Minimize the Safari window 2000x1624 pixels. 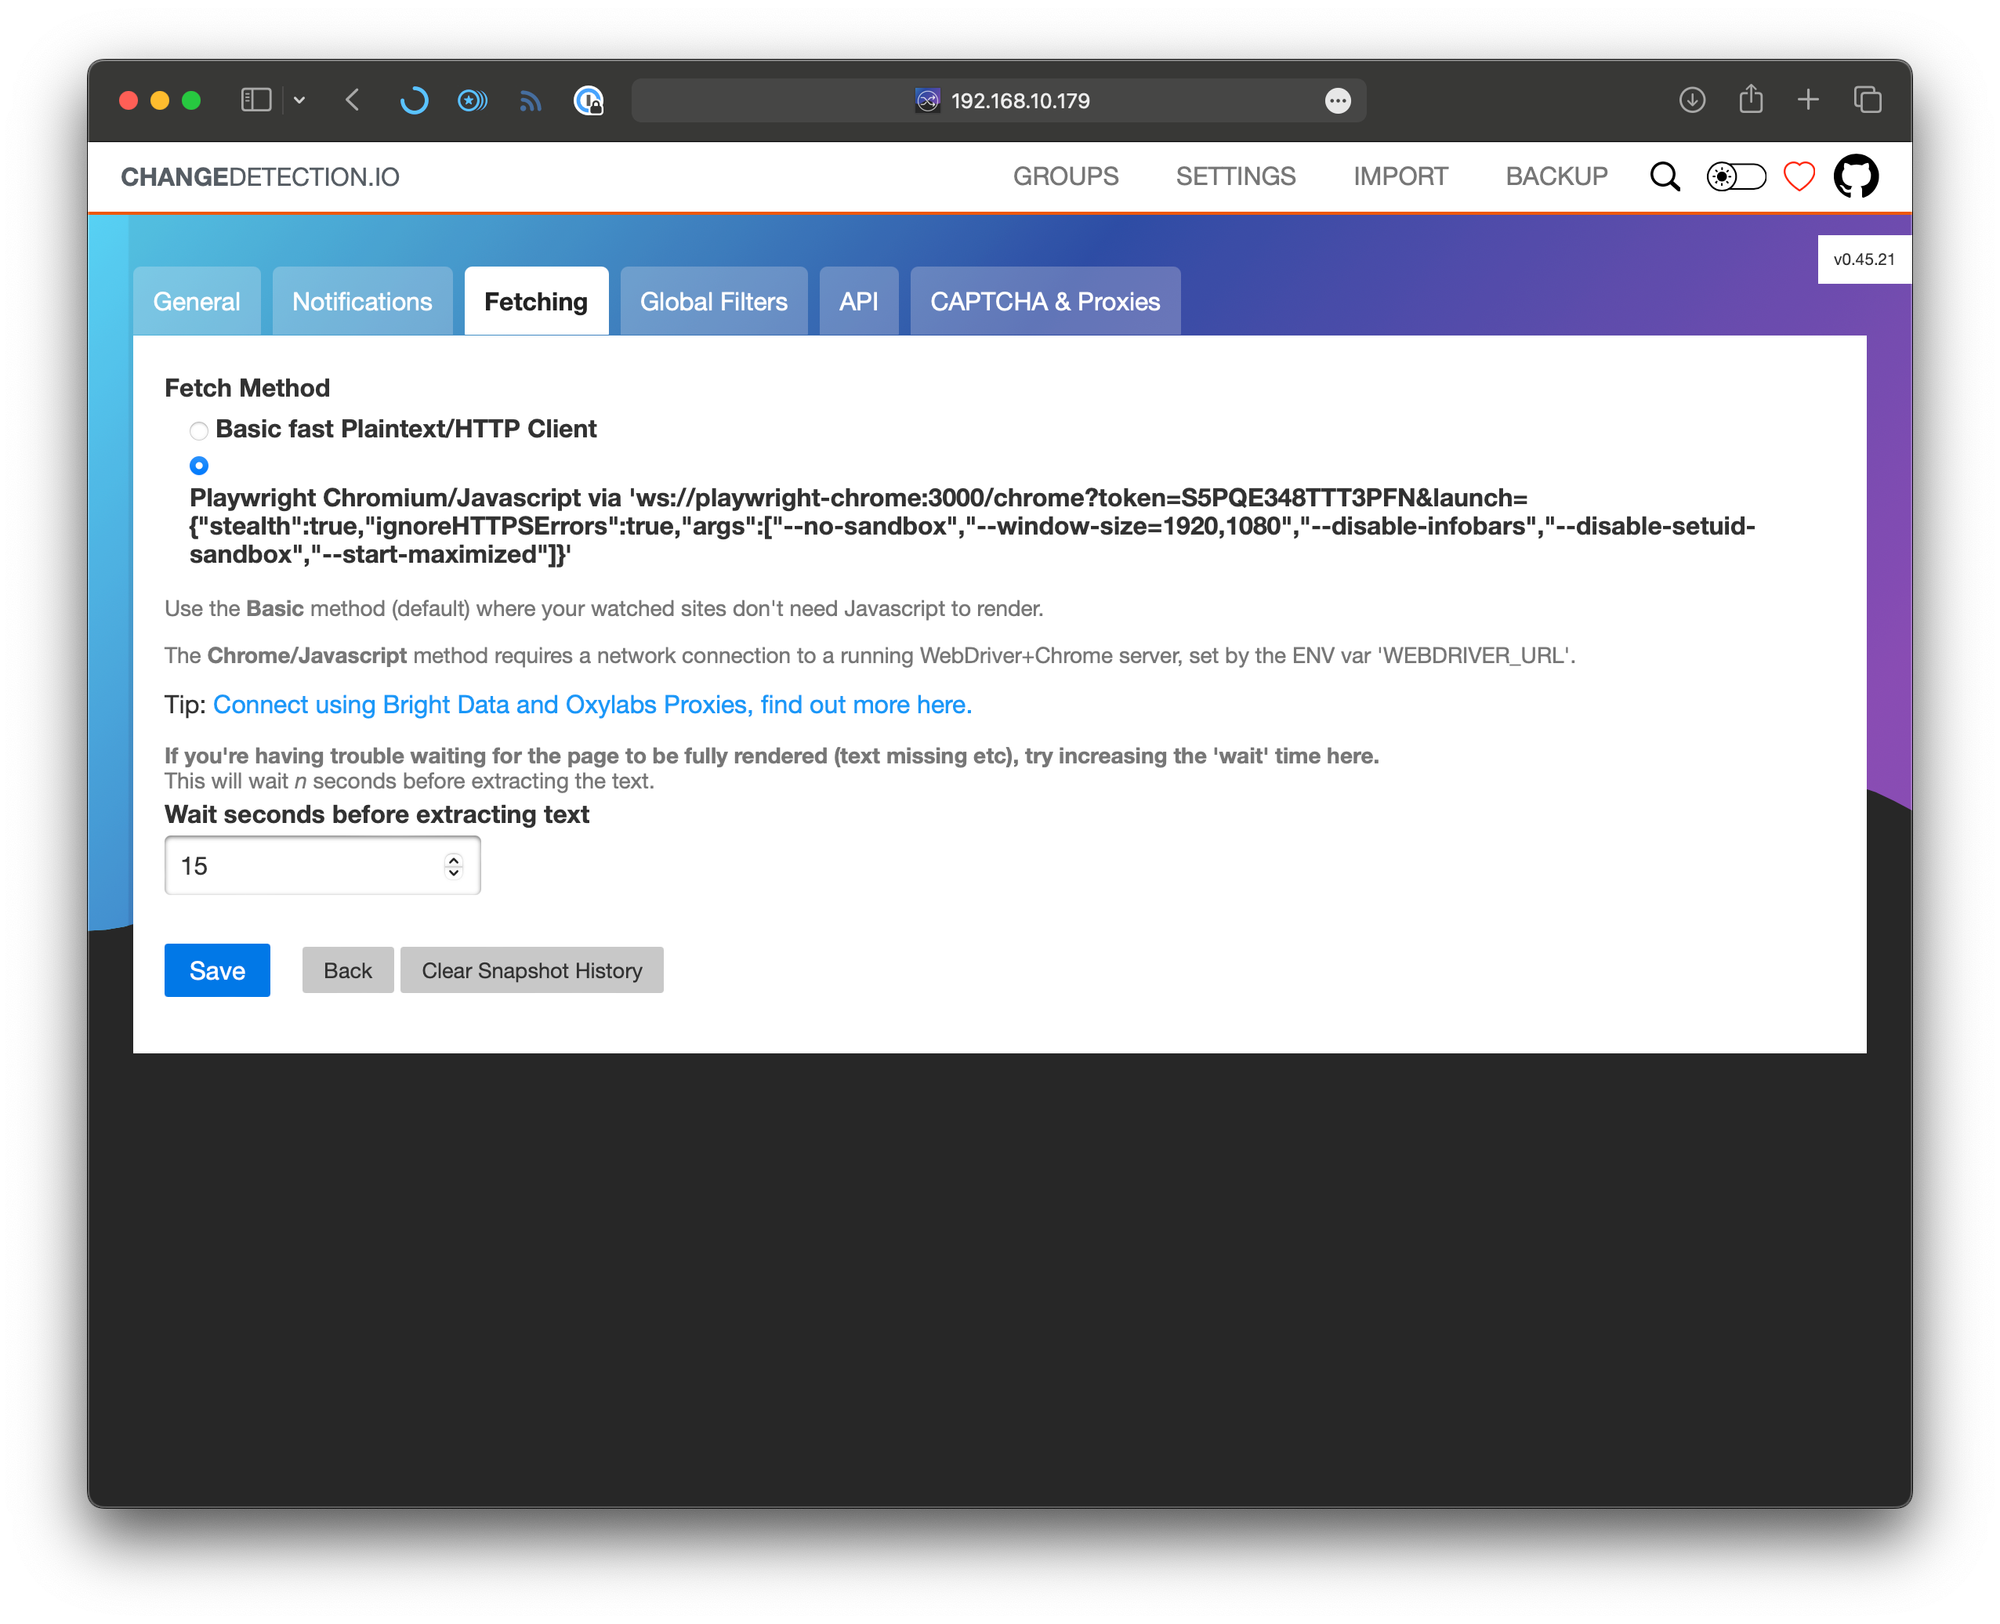point(160,100)
